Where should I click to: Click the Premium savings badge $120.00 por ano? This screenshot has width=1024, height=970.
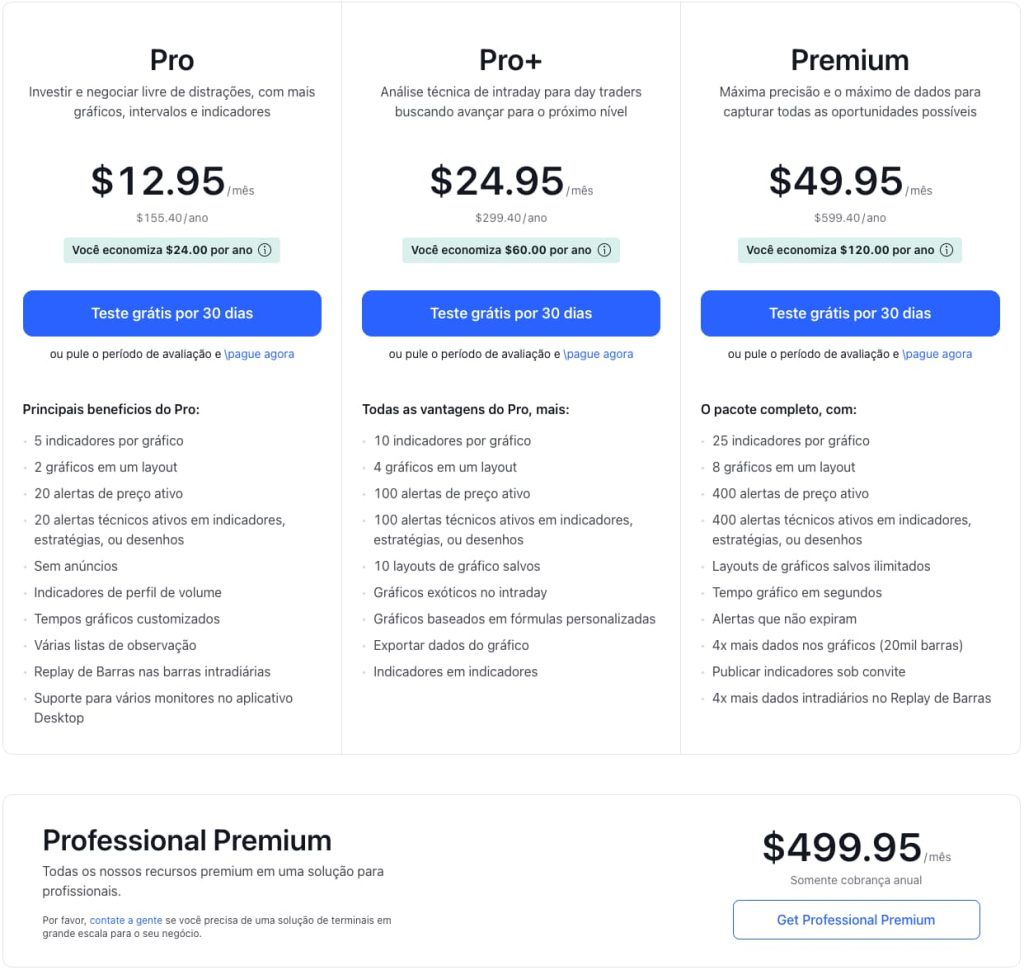point(850,250)
